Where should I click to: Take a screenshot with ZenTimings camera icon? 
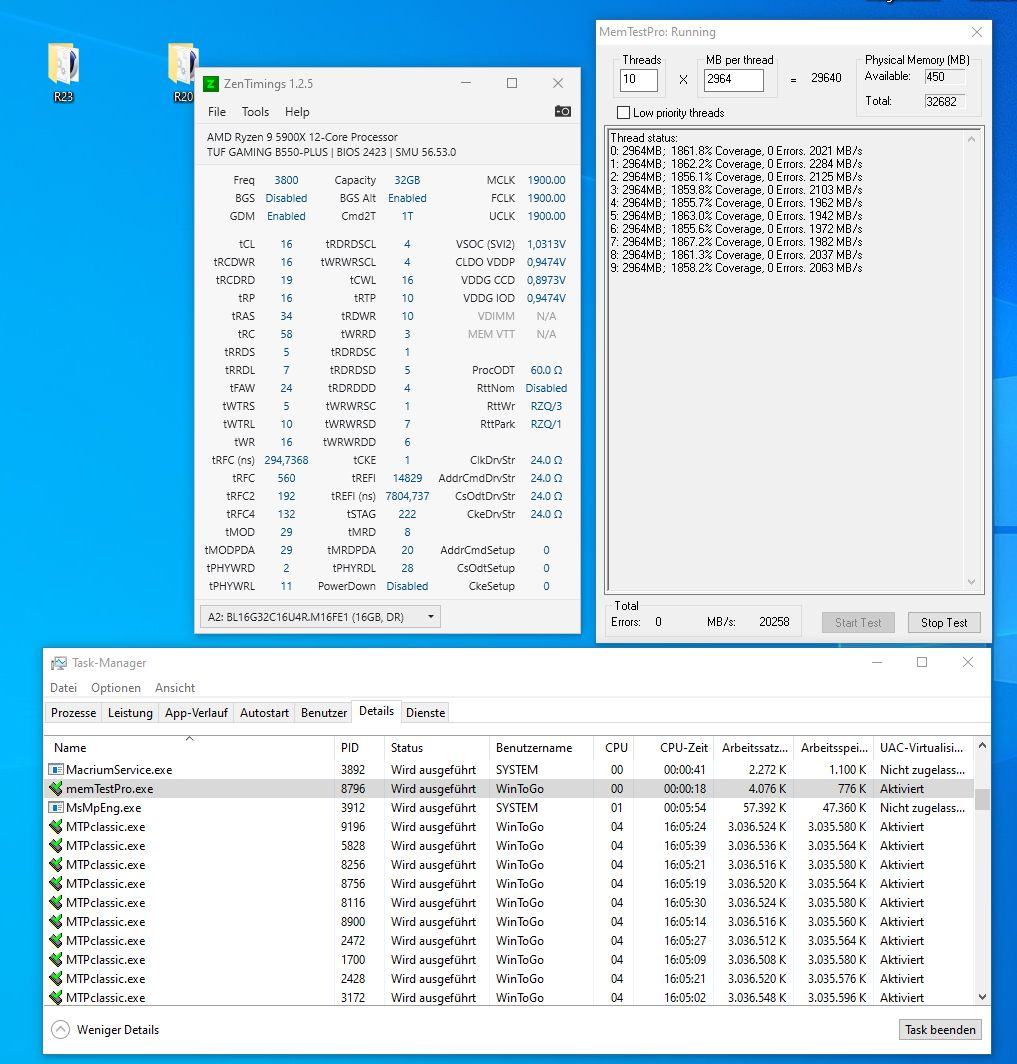click(562, 111)
